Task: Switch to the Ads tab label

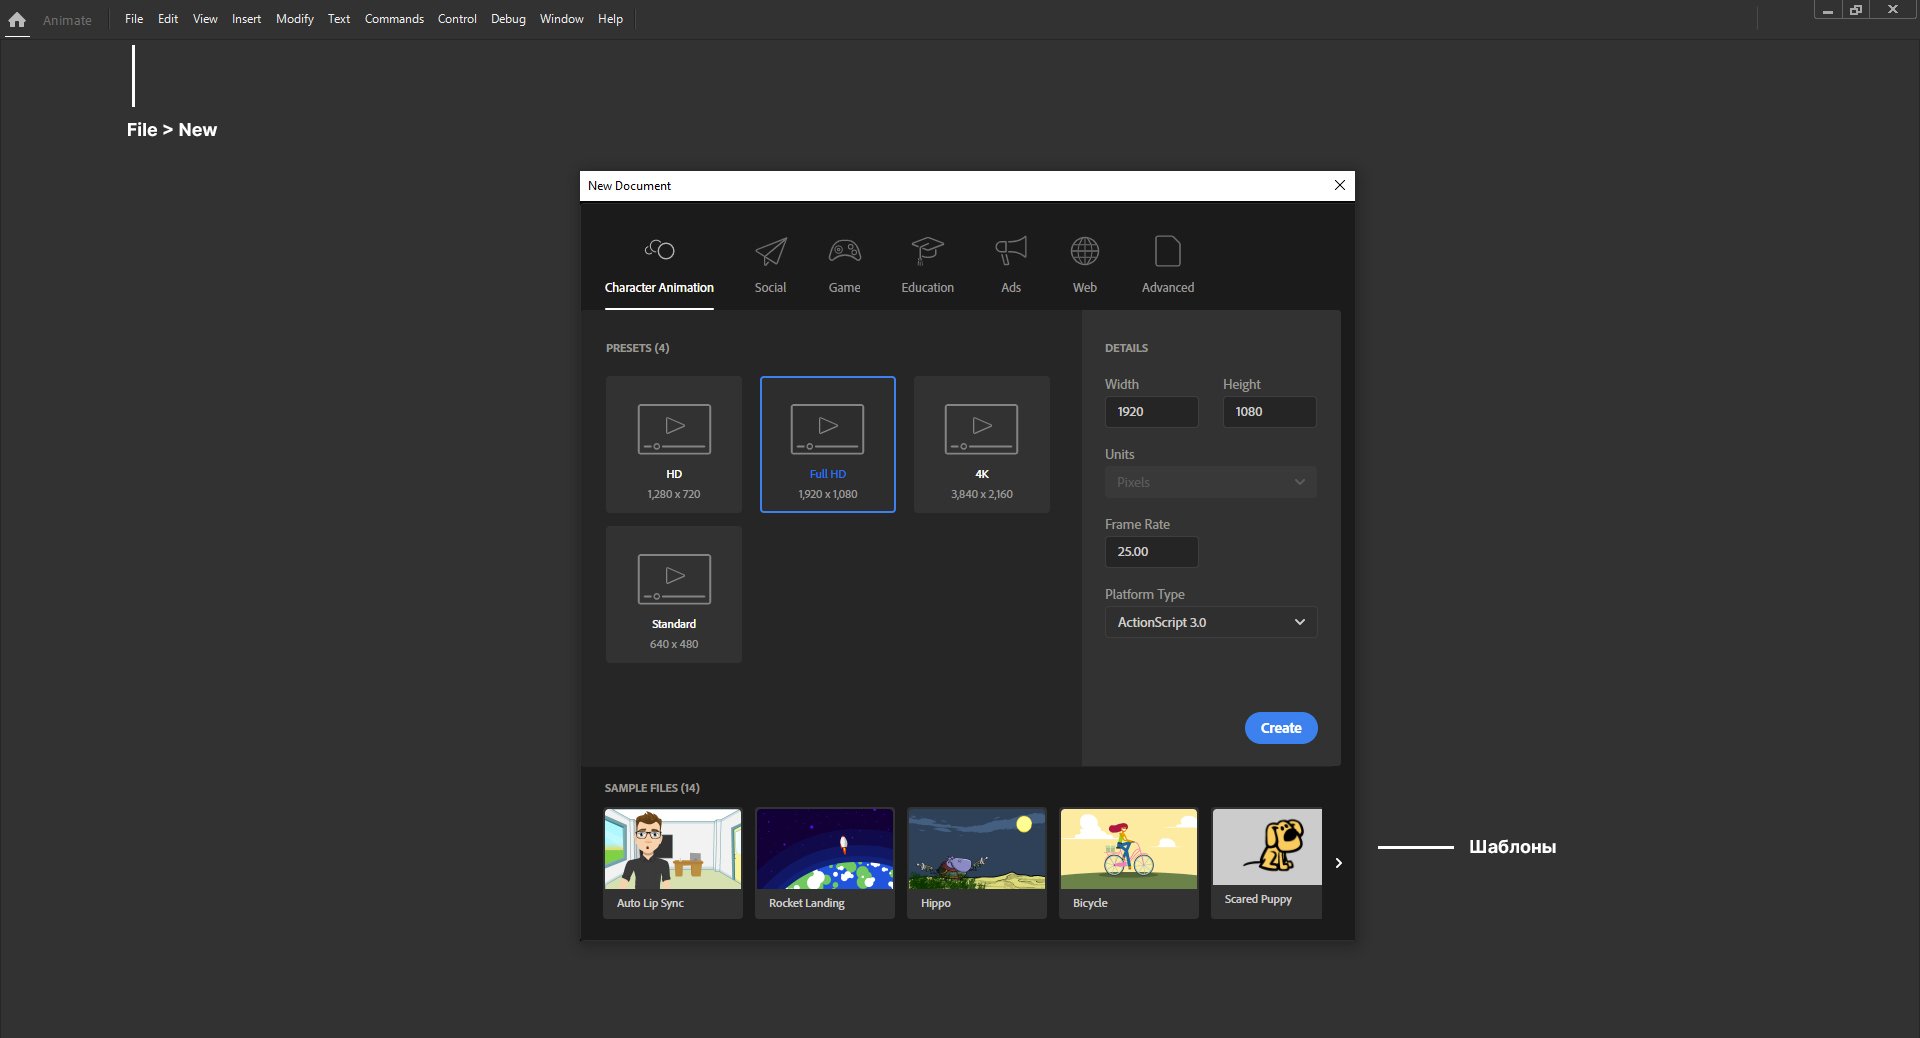Action: [1011, 288]
